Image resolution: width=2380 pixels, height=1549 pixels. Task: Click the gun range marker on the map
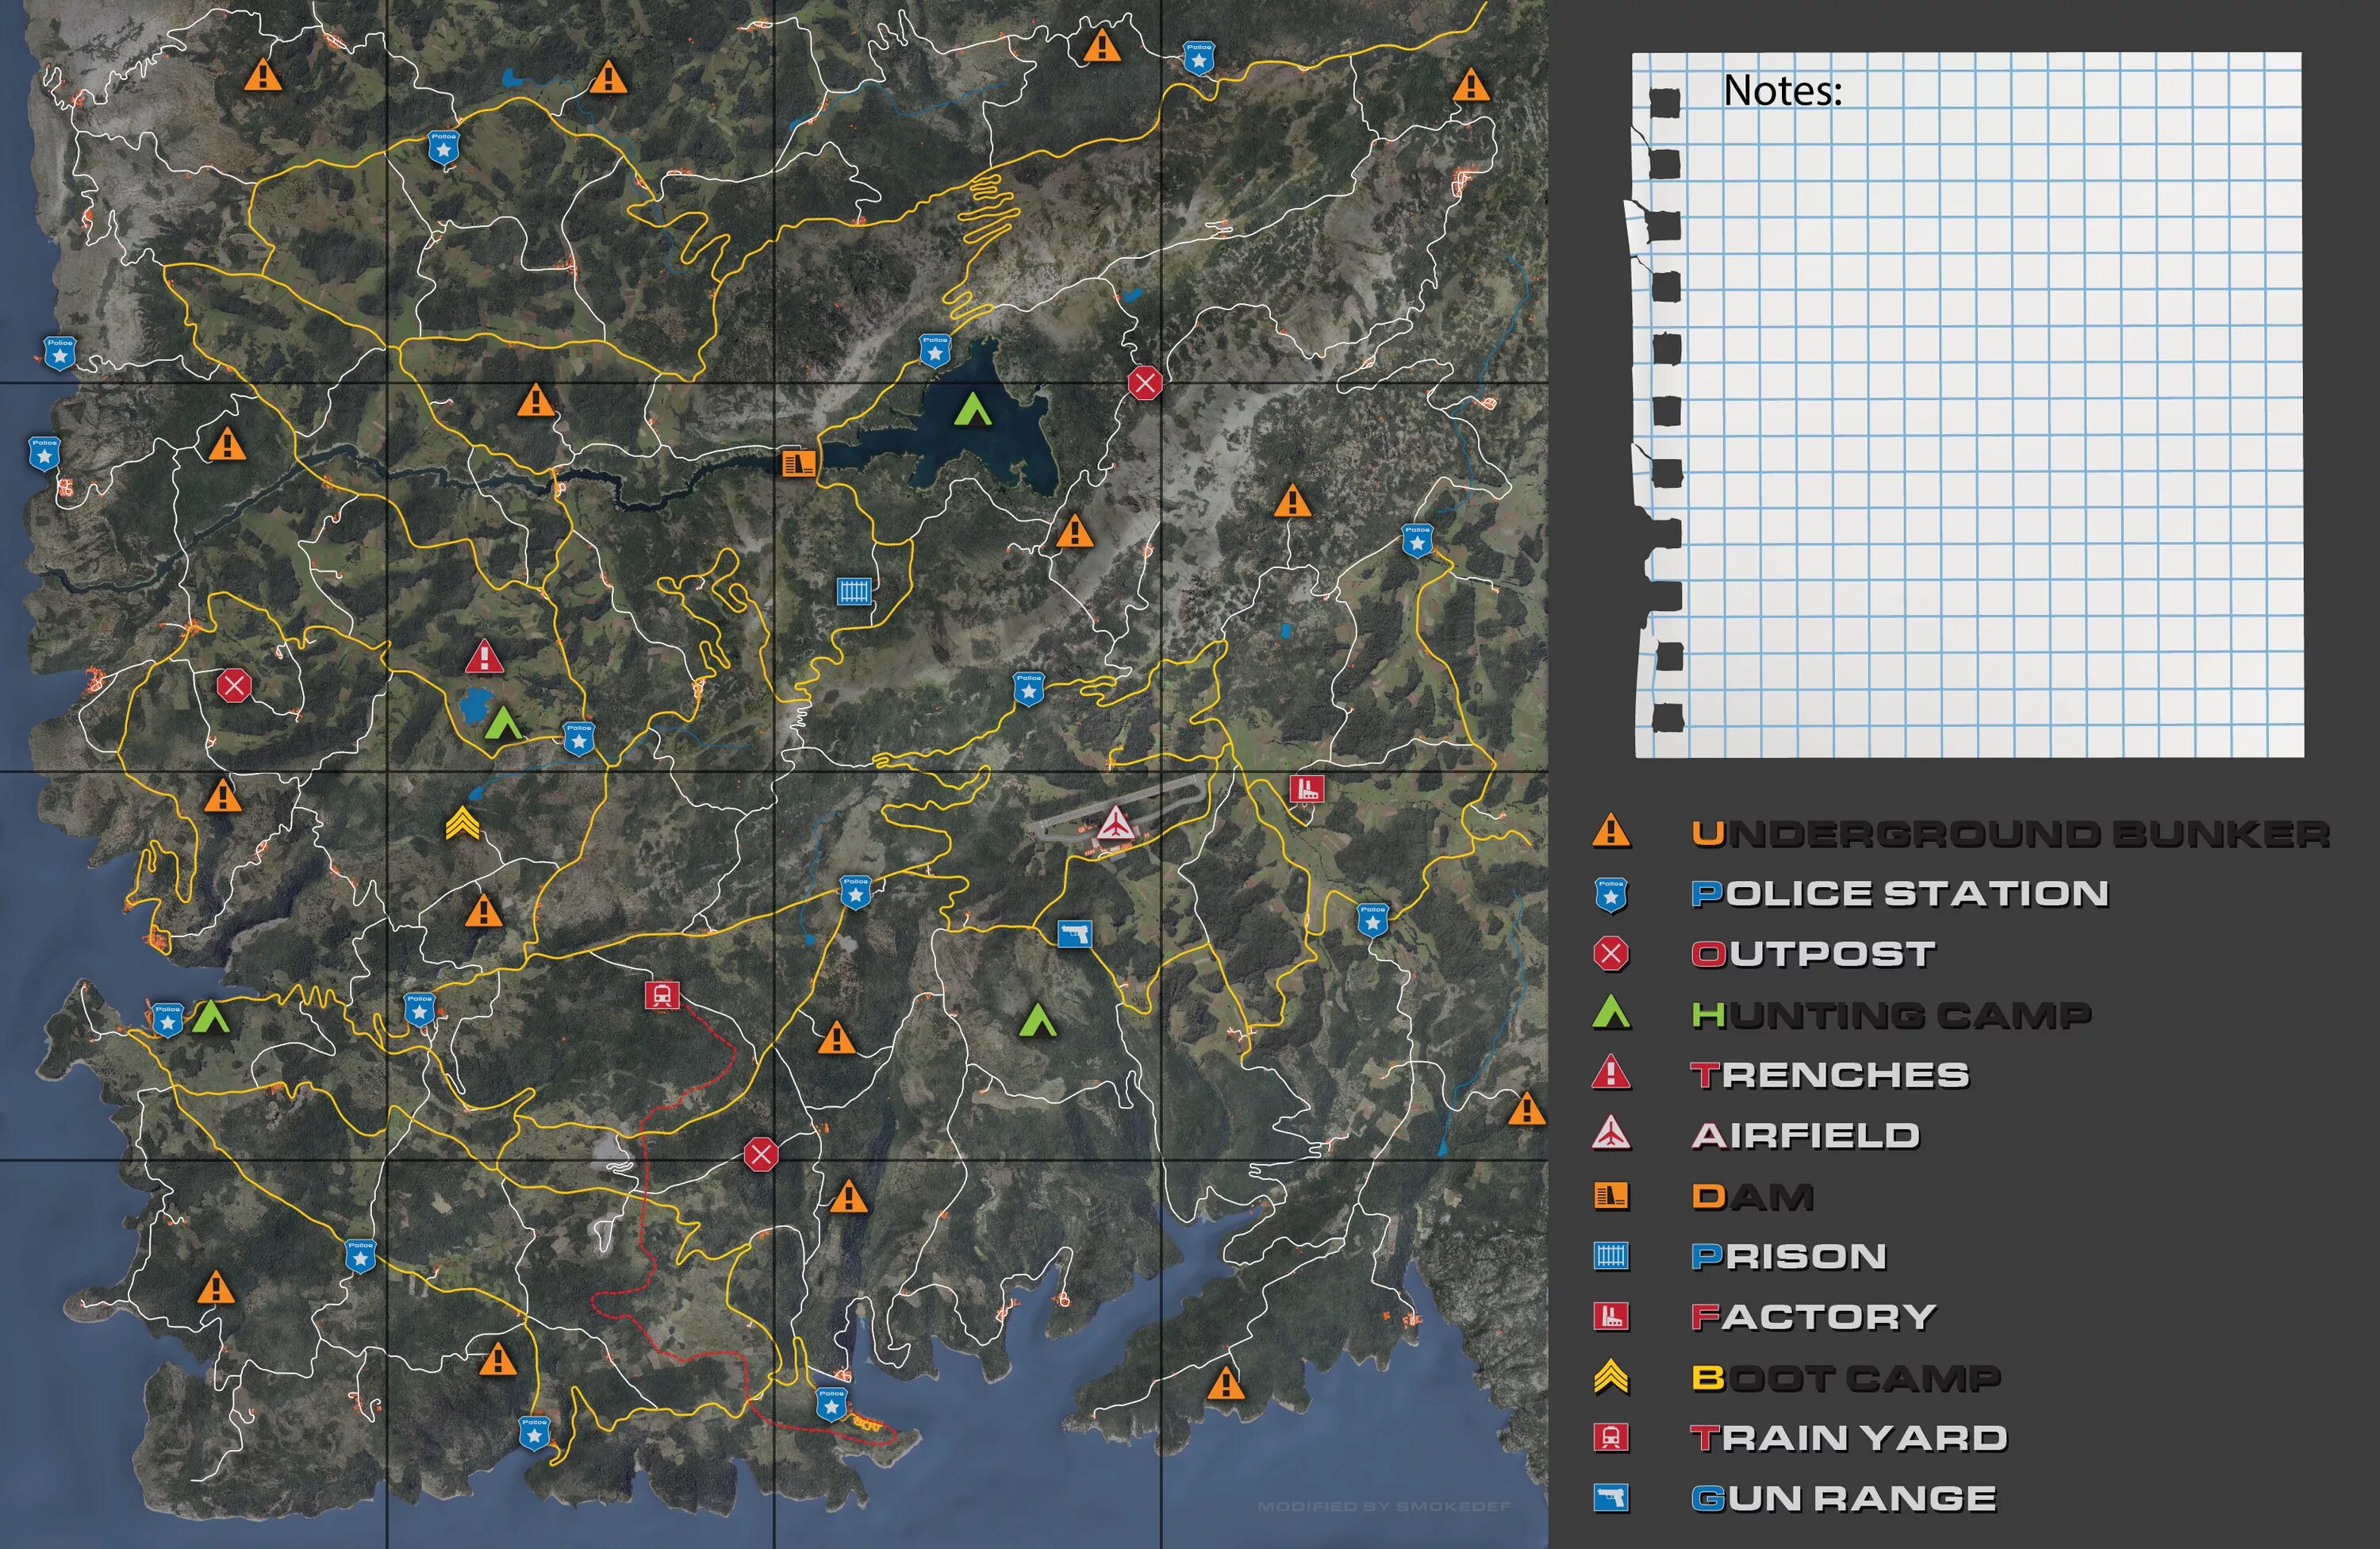(x=1074, y=934)
